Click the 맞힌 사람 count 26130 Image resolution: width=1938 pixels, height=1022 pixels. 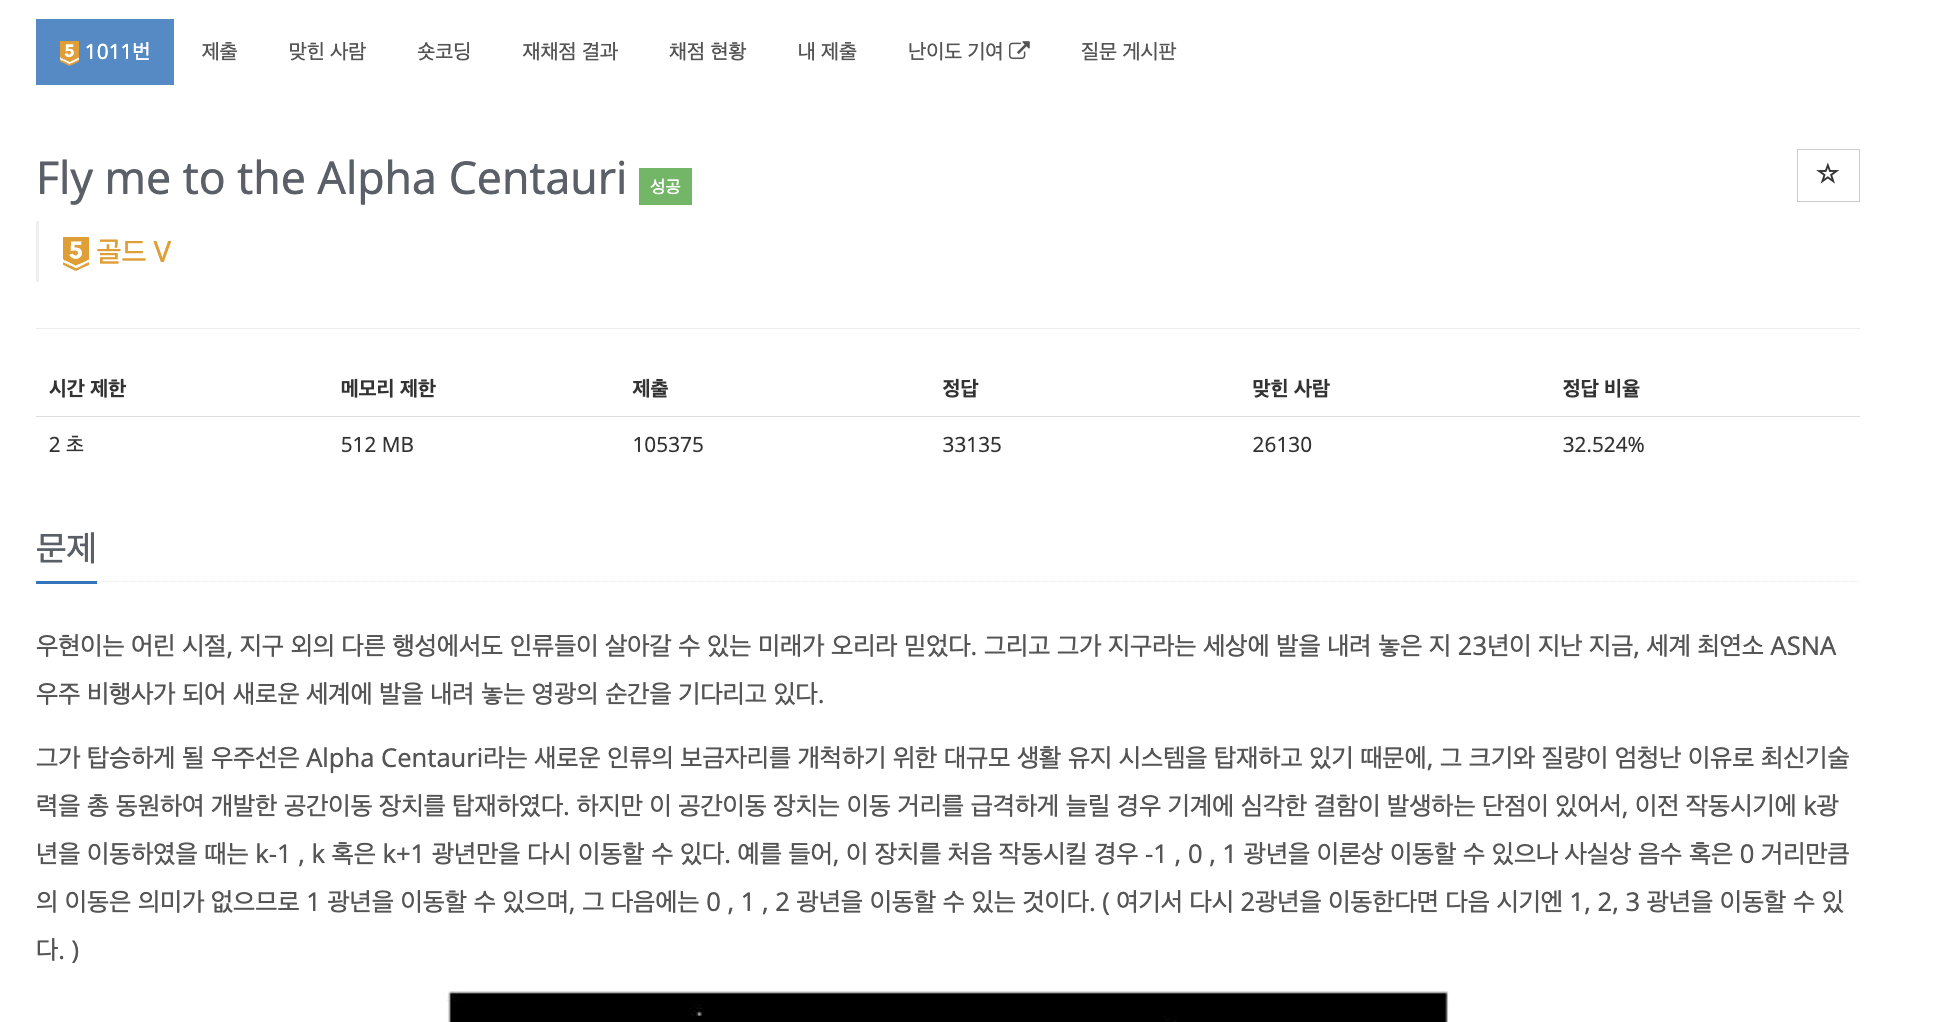point(1283,444)
